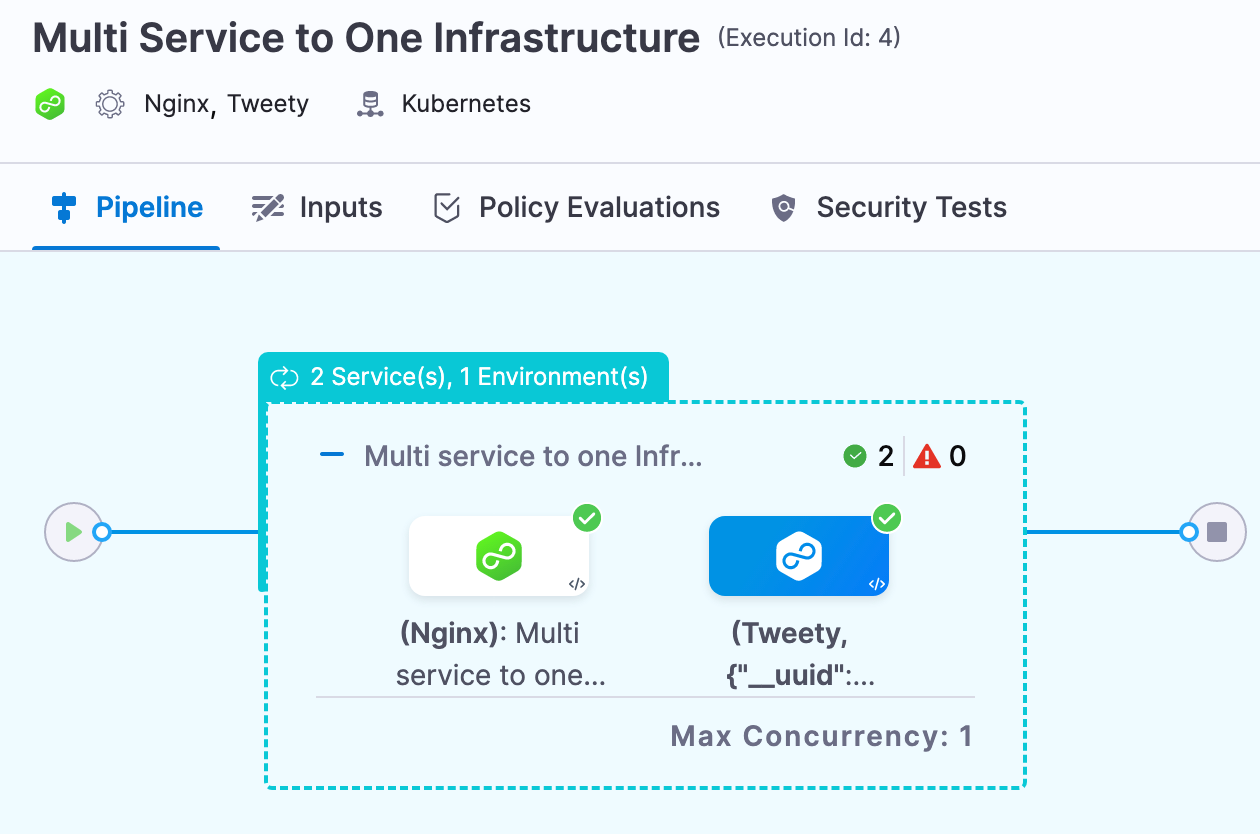1260x834 pixels.
Task: Select the Nginx deployment stage node
Action: click(499, 556)
